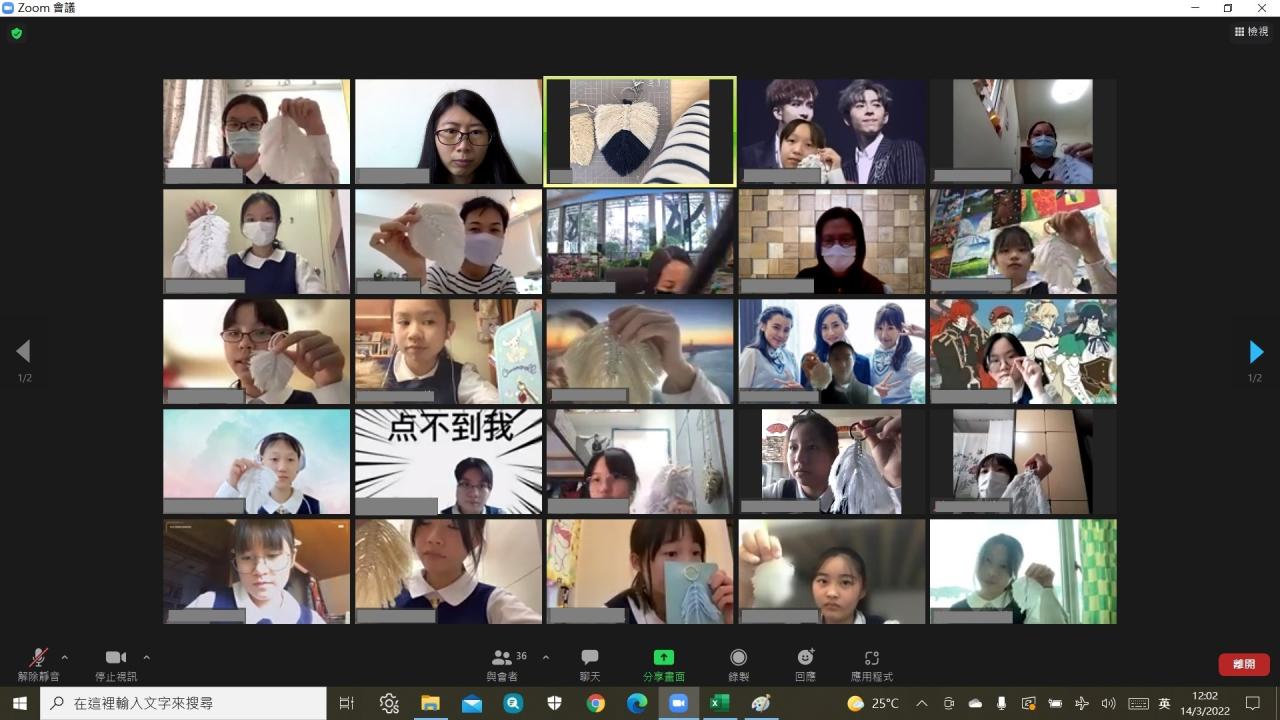Select the 点不到我 video tile
Screen dimensions: 1280x720
pos(448,461)
